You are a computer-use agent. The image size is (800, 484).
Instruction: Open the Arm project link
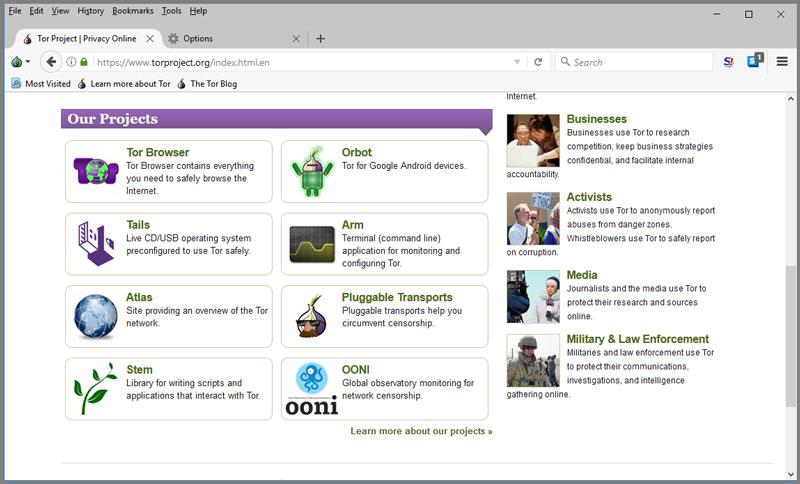click(353, 224)
